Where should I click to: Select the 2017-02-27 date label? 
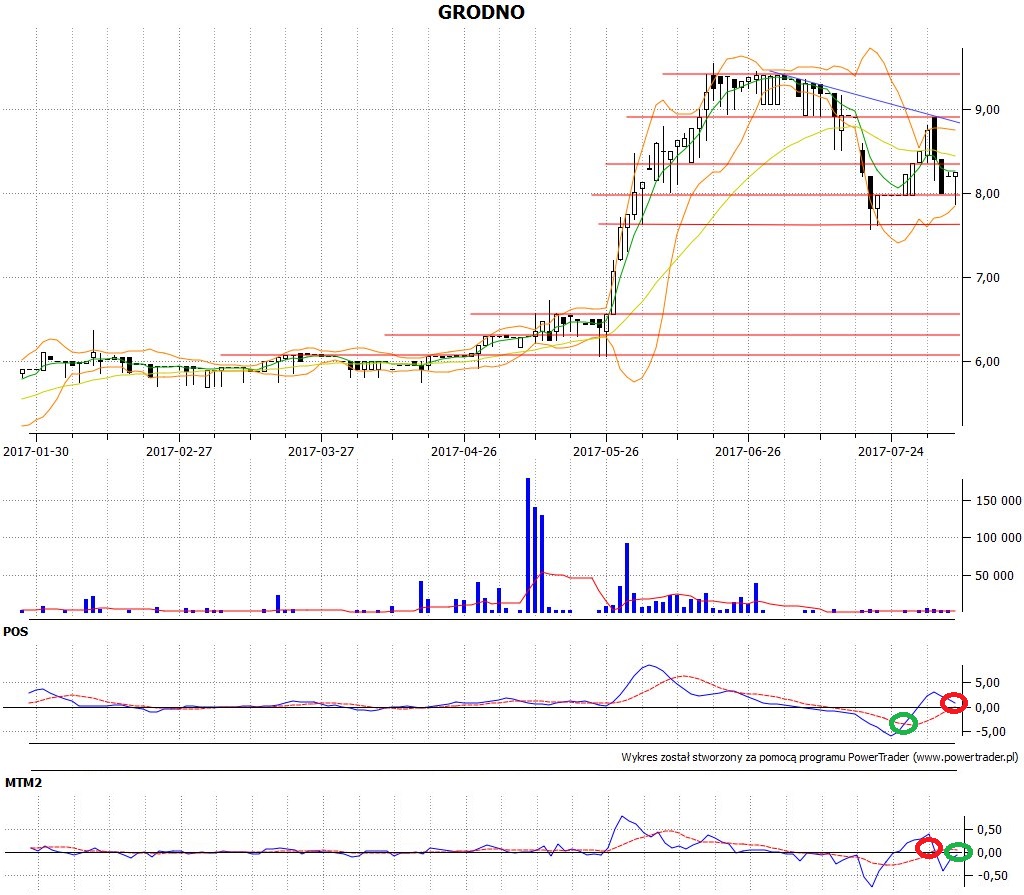179,451
